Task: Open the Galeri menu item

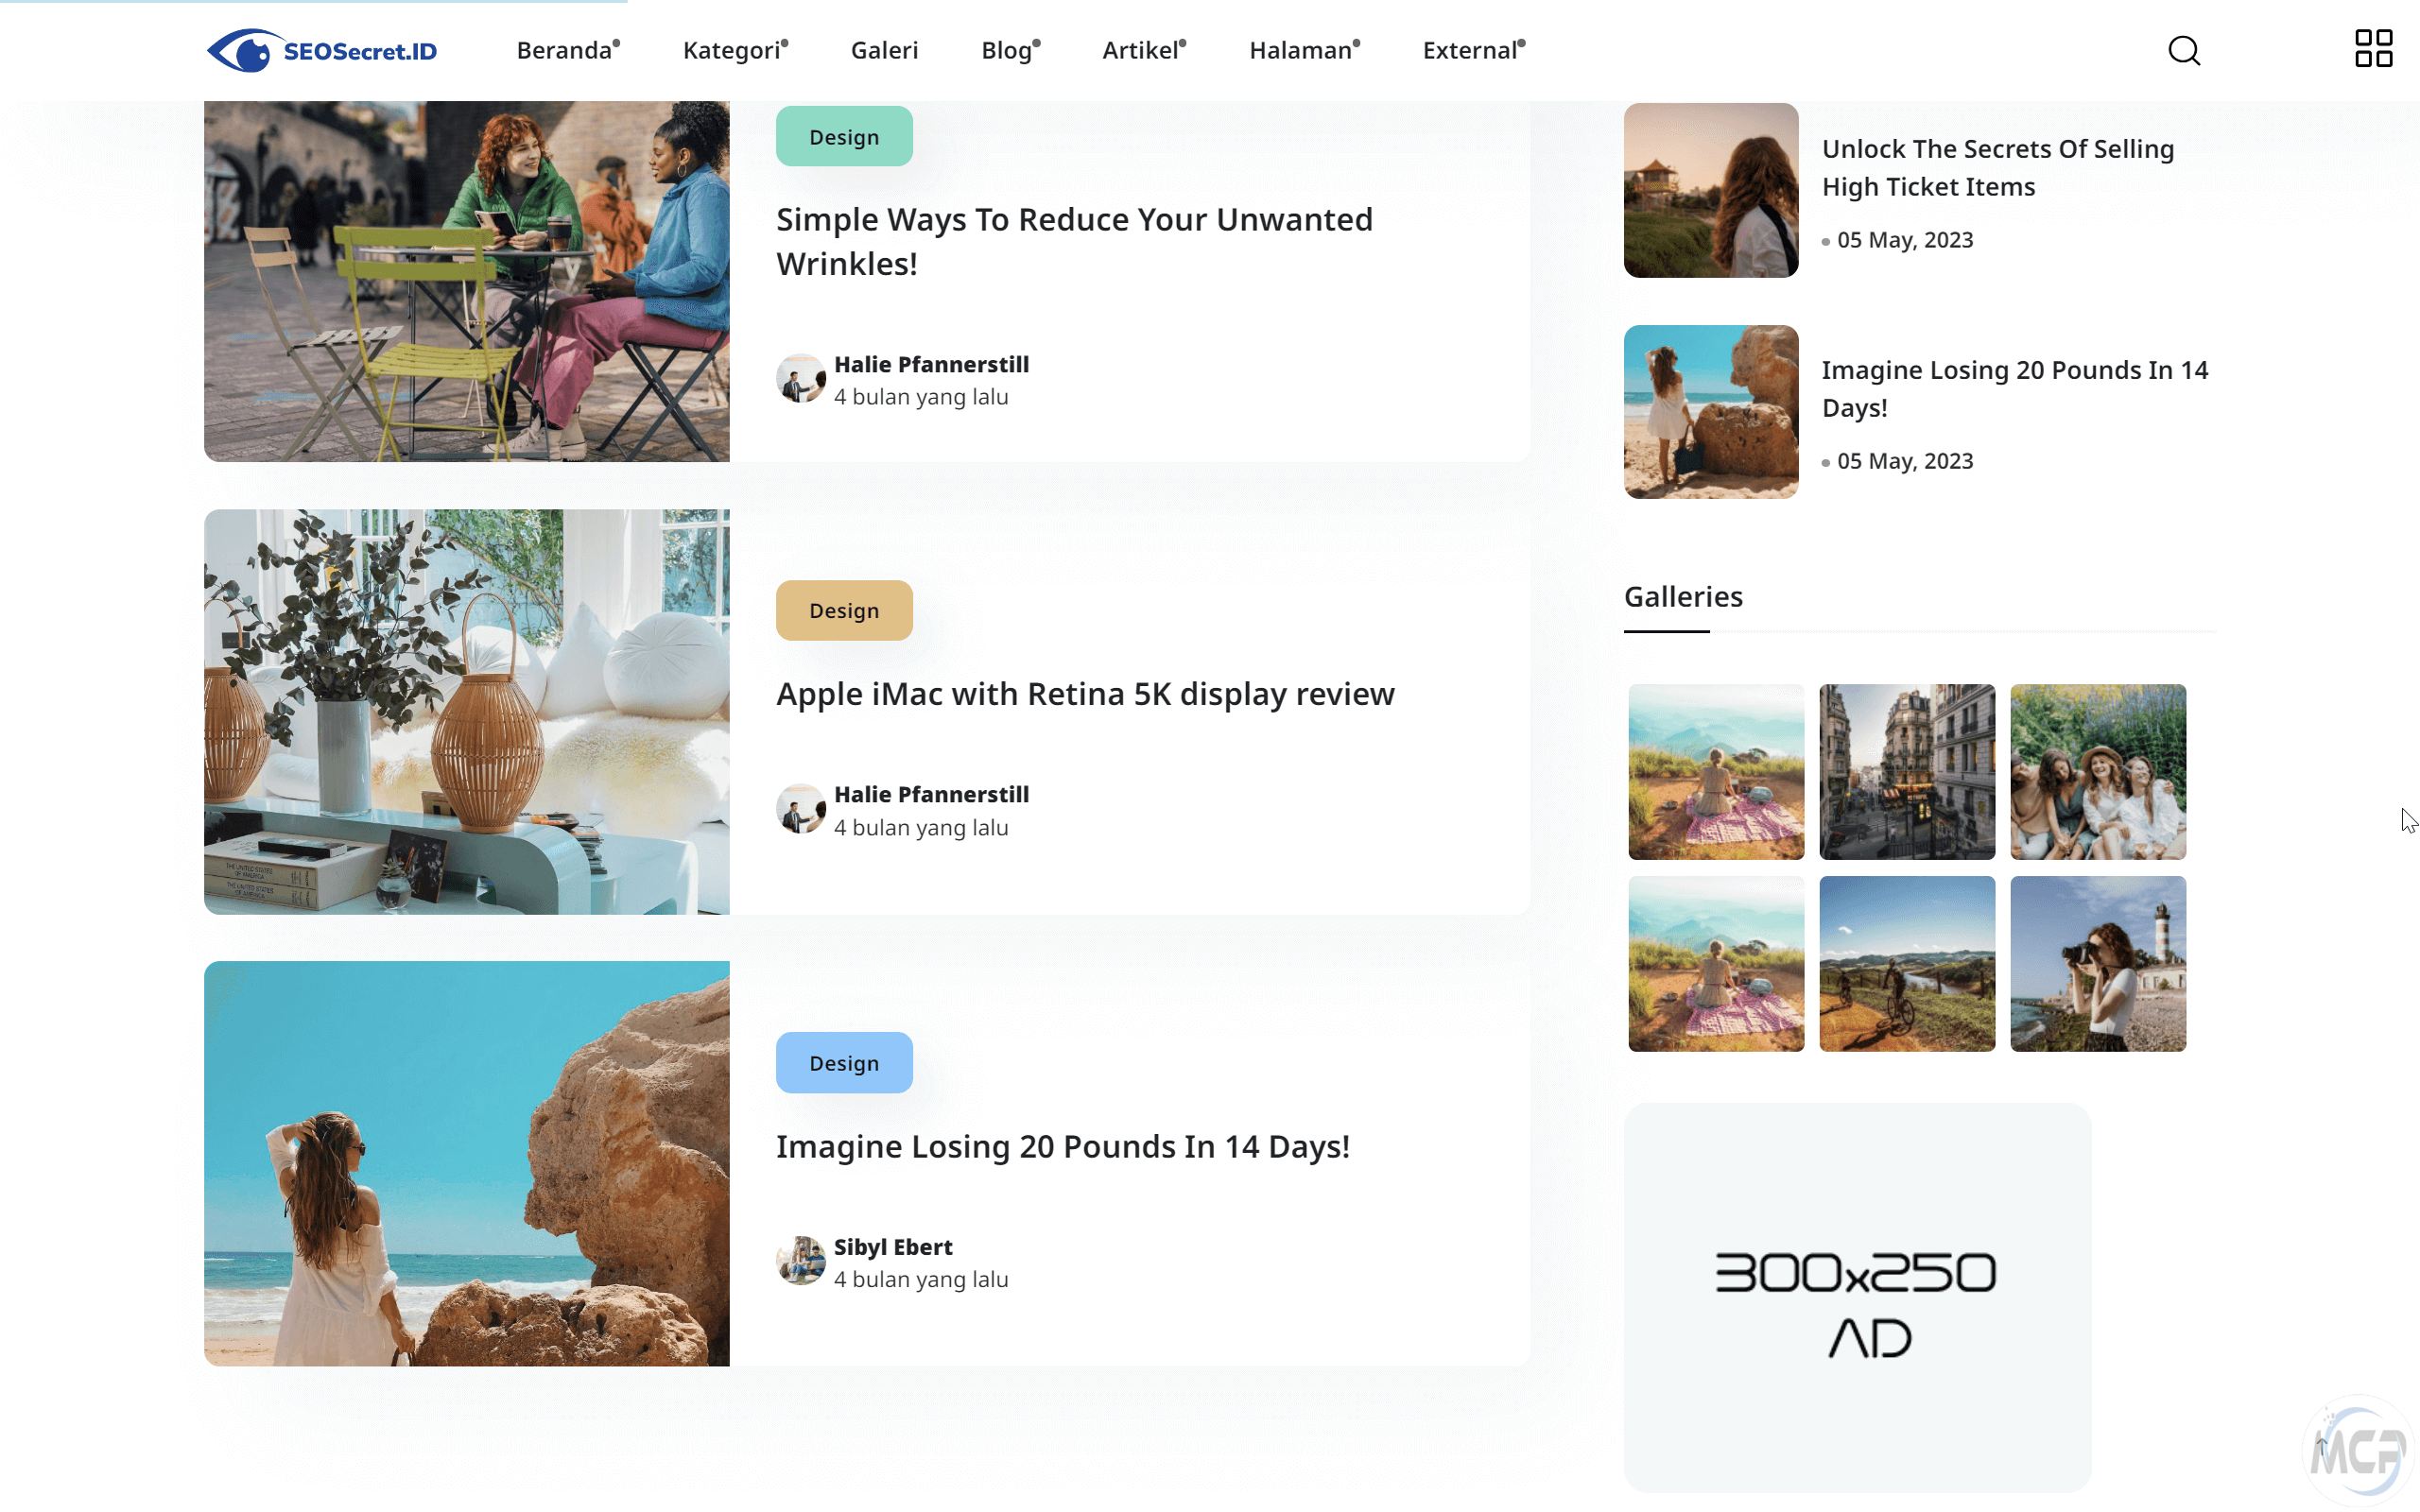Action: tap(884, 50)
